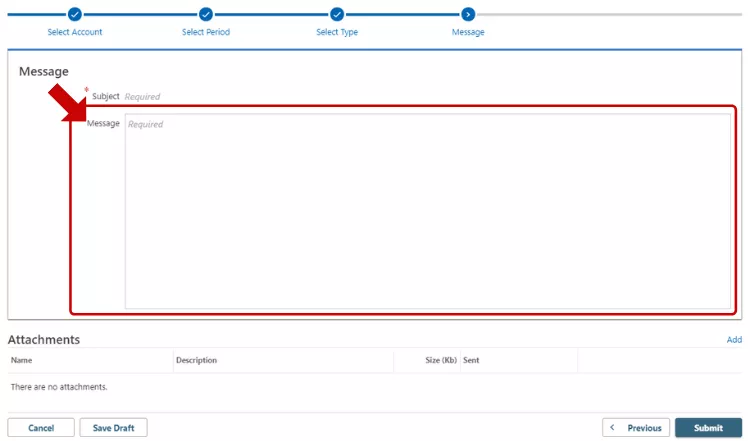This screenshot has width=750, height=441.
Task: Click the Add attachment link
Action: point(734,340)
